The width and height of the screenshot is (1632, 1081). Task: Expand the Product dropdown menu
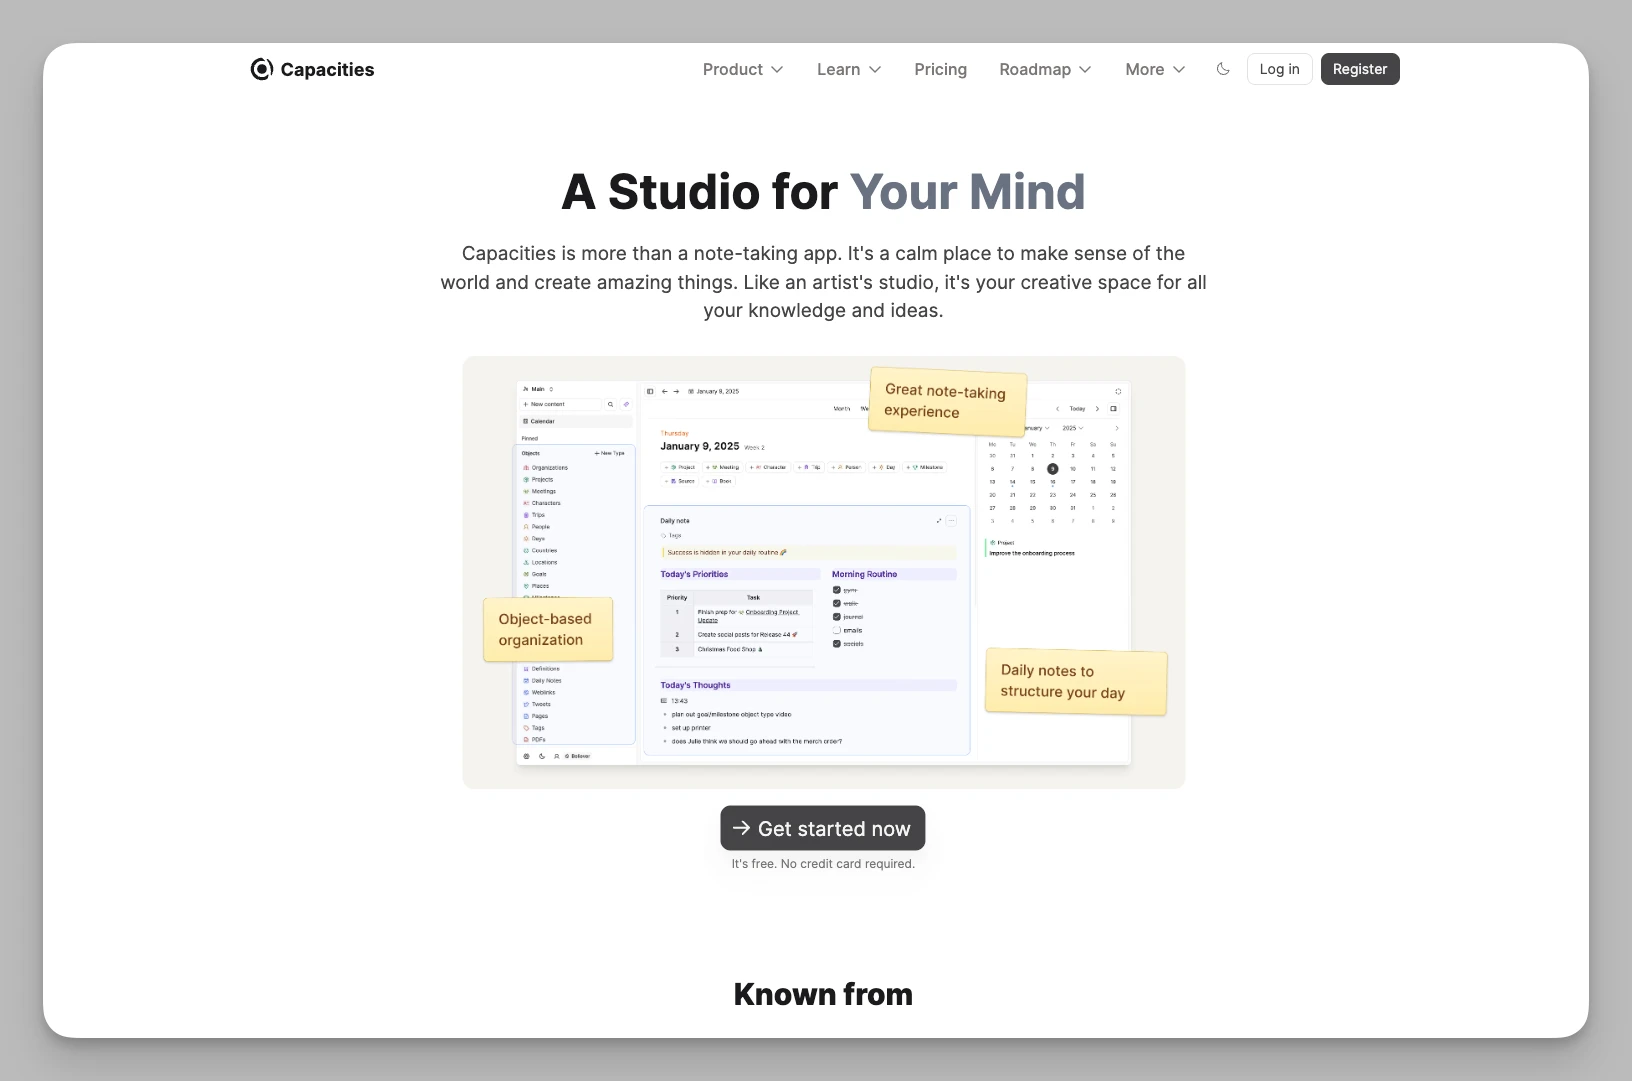click(x=742, y=69)
